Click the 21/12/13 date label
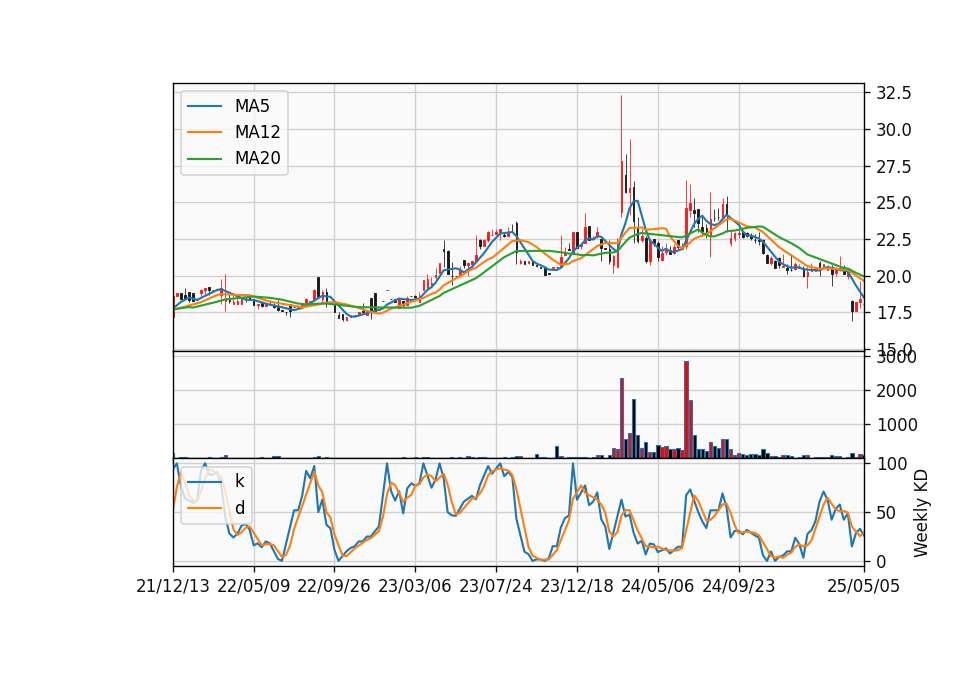Viewport: 960px width, 690px height. [x=173, y=586]
